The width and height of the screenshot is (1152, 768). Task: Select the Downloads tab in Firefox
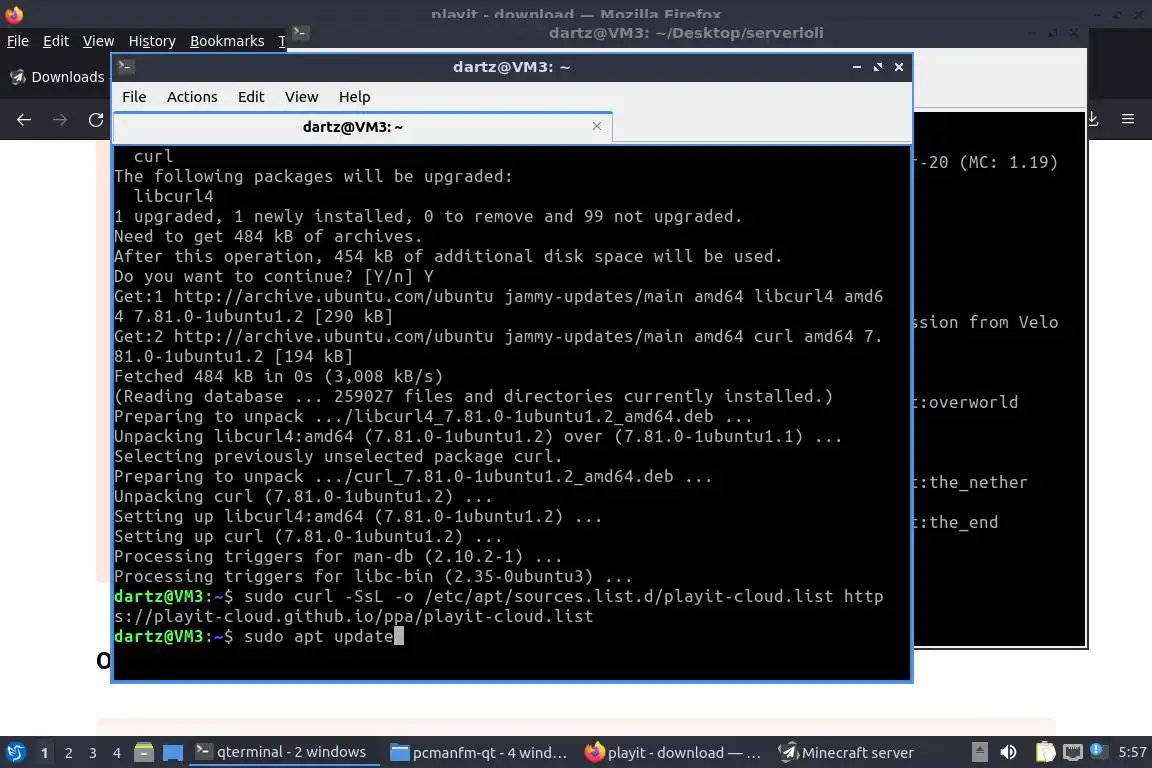coord(57,77)
